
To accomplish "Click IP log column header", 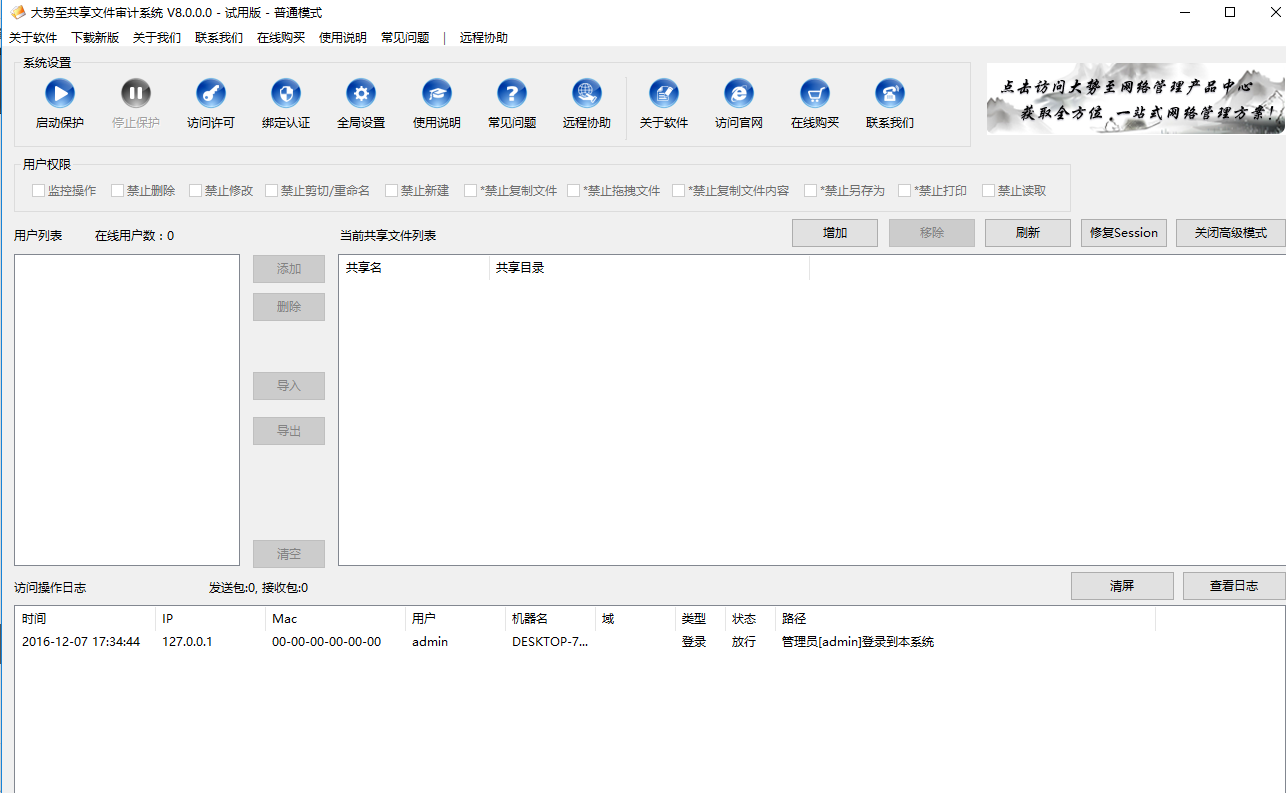I will (x=210, y=619).
